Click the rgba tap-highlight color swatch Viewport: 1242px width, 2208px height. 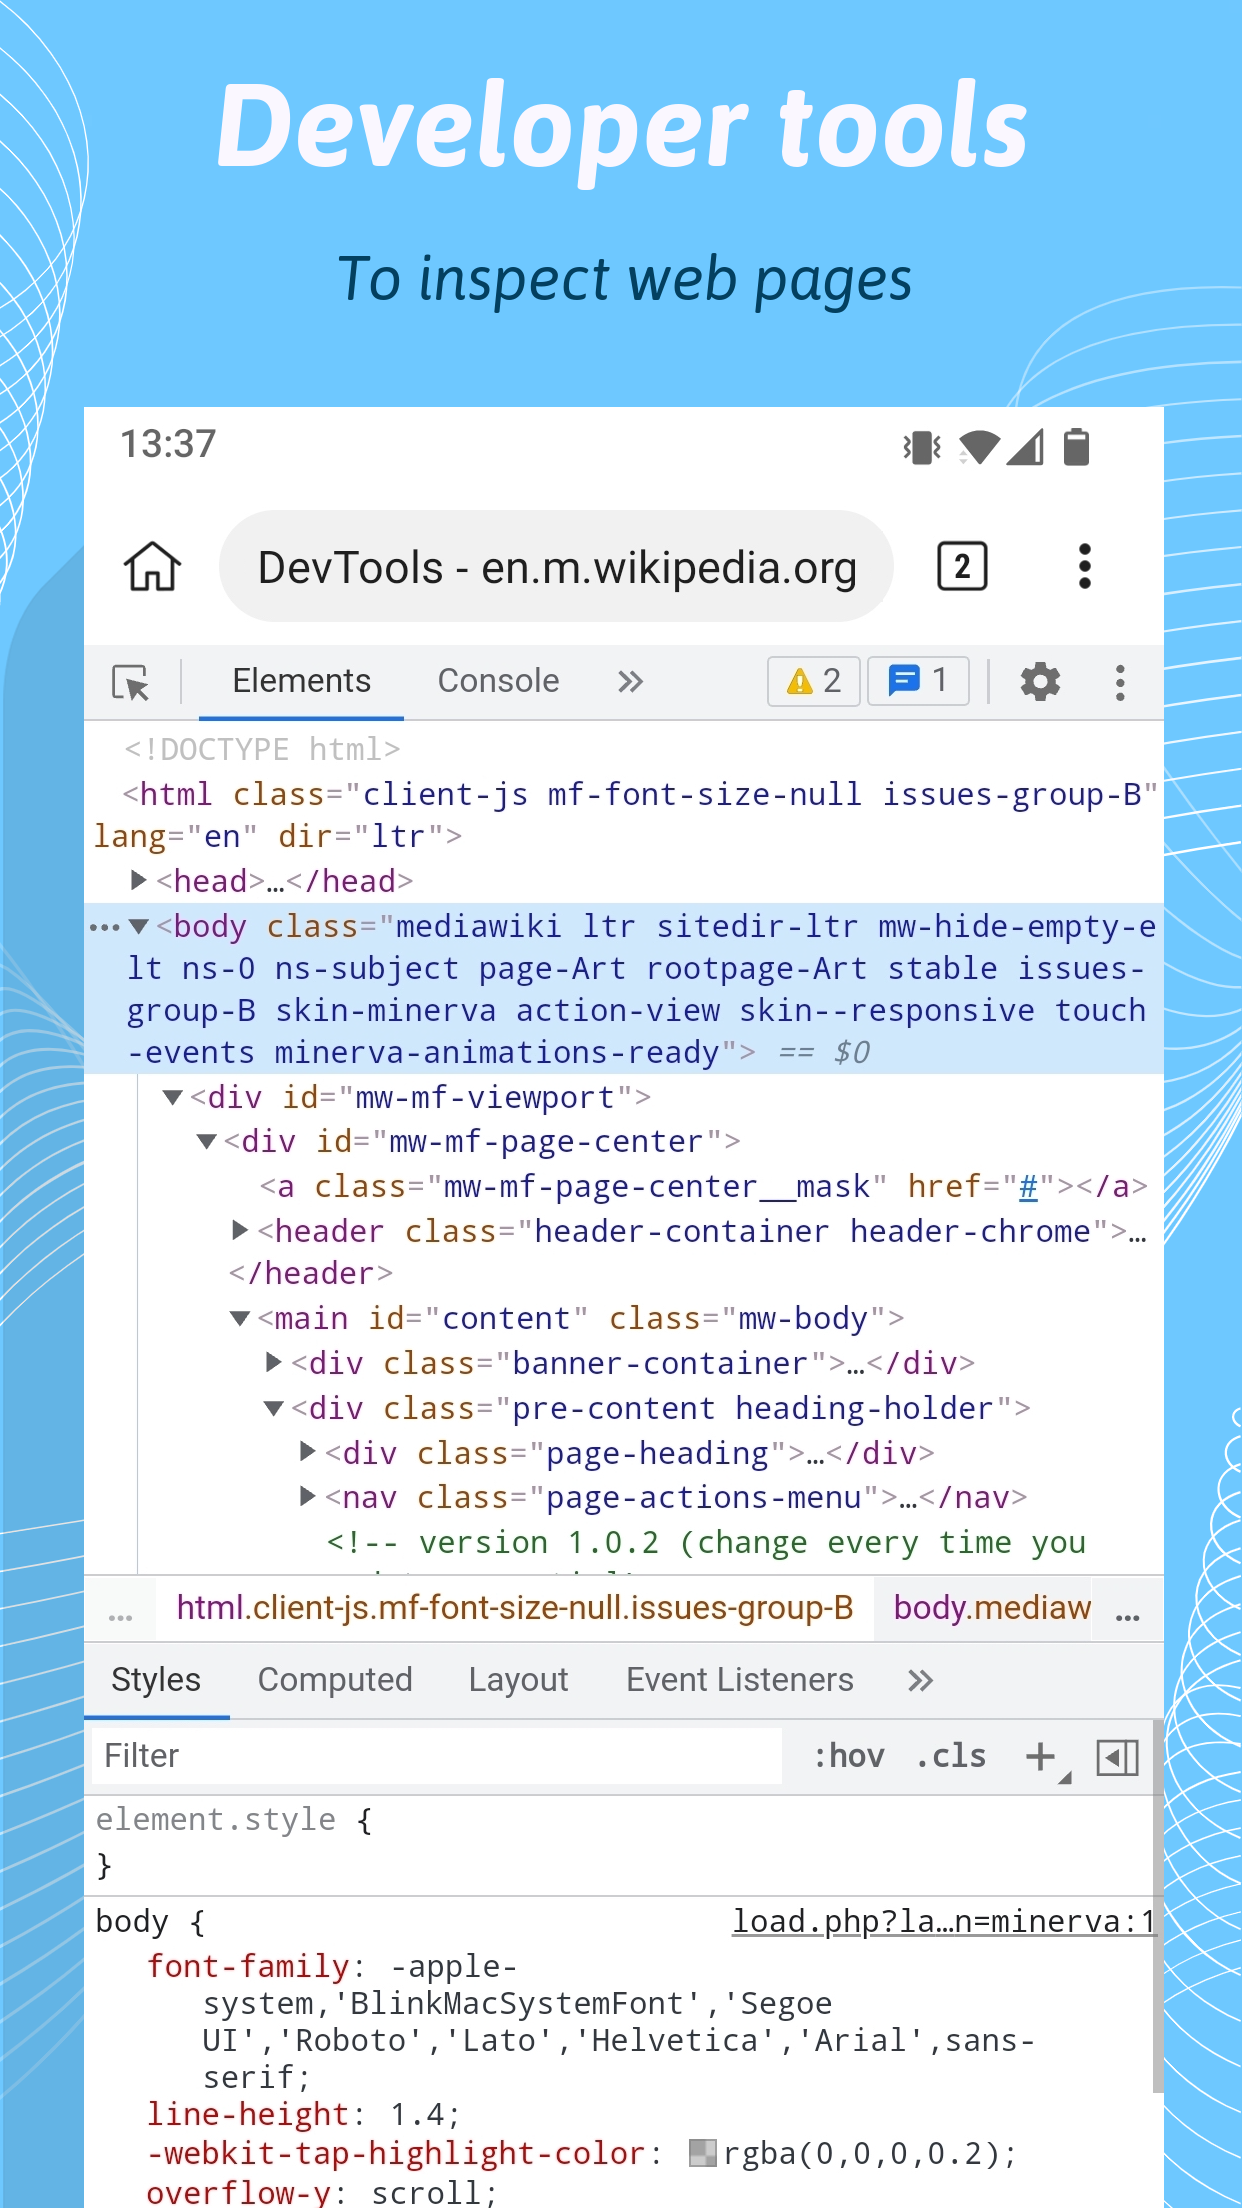(x=703, y=2153)
